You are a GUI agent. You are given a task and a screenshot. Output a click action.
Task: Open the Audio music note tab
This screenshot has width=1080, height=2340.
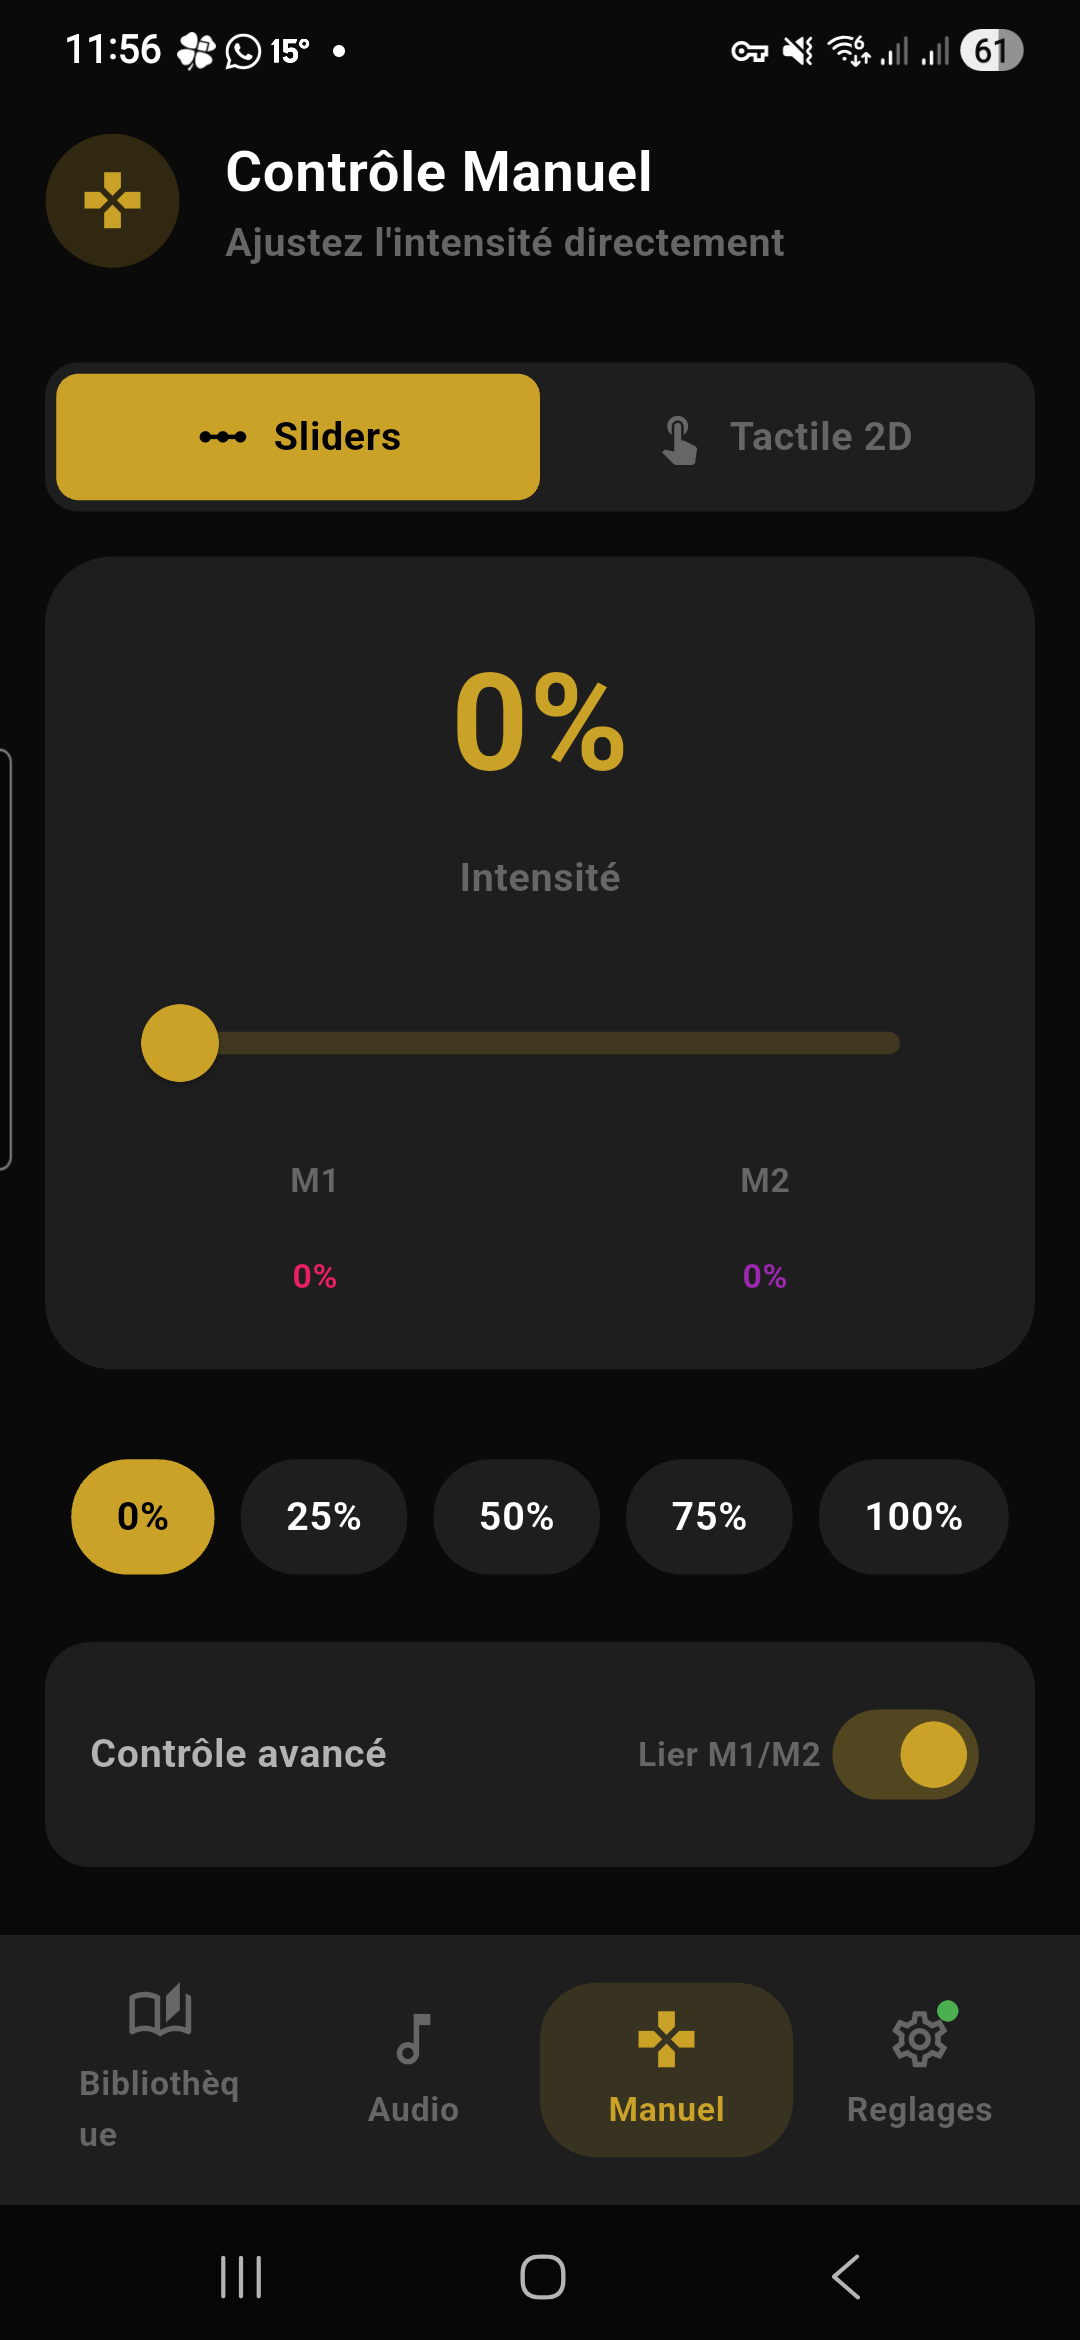(413, 2040)
